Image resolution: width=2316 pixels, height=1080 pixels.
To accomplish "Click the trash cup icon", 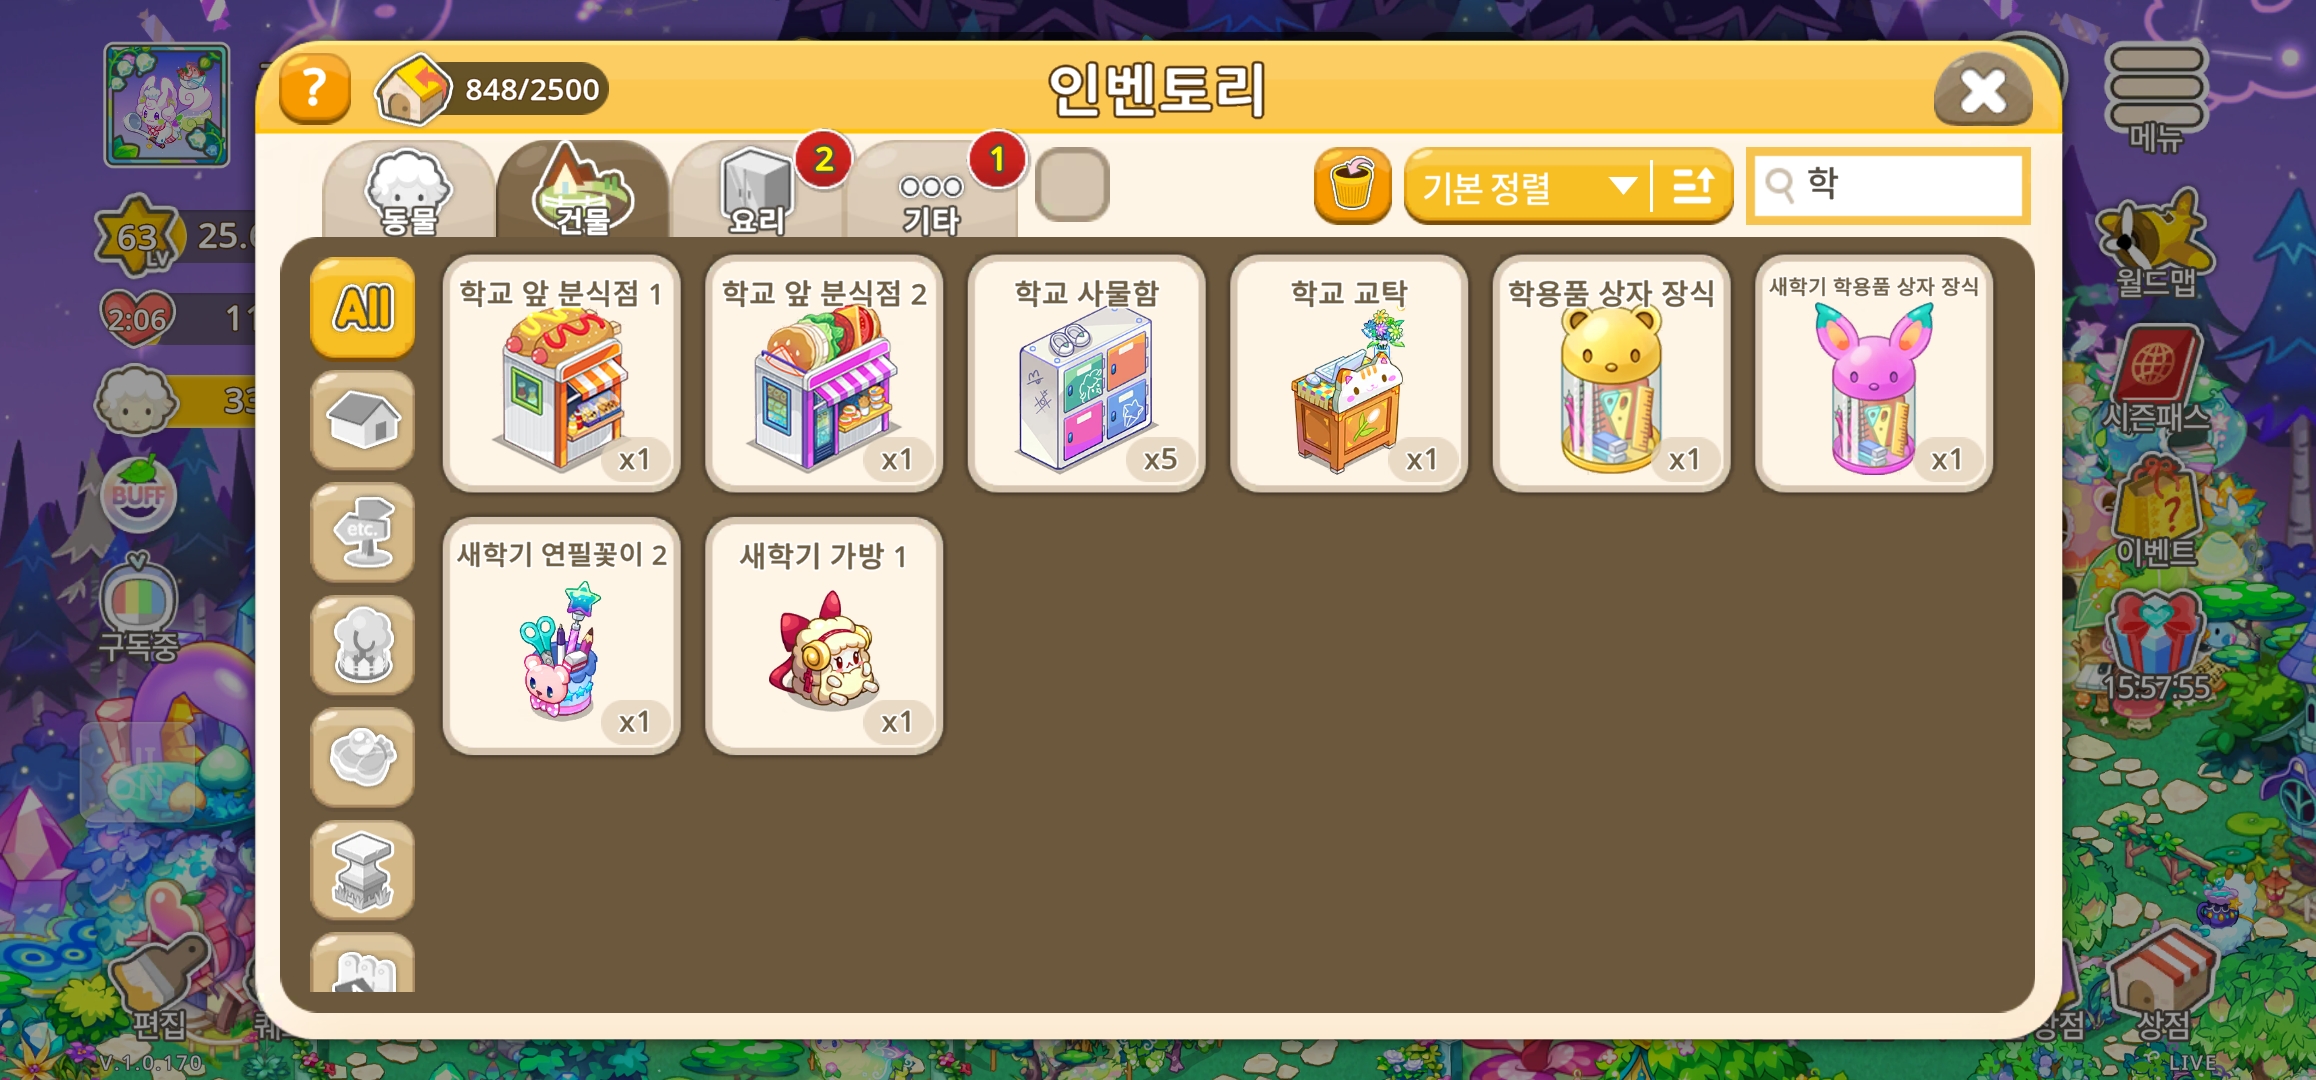I will (x=1352, y=186).
